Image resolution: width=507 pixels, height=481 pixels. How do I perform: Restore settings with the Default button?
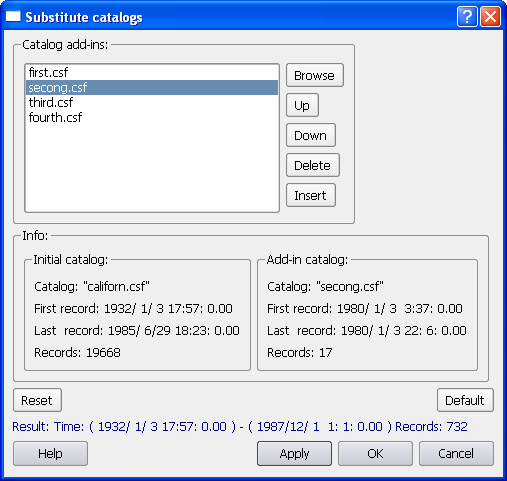click(x=465, y=400)
